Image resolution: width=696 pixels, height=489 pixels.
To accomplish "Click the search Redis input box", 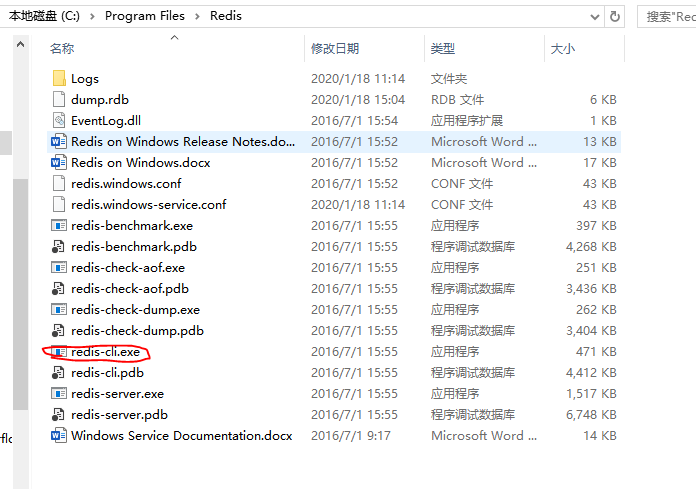I will click(x=667, y=17).
